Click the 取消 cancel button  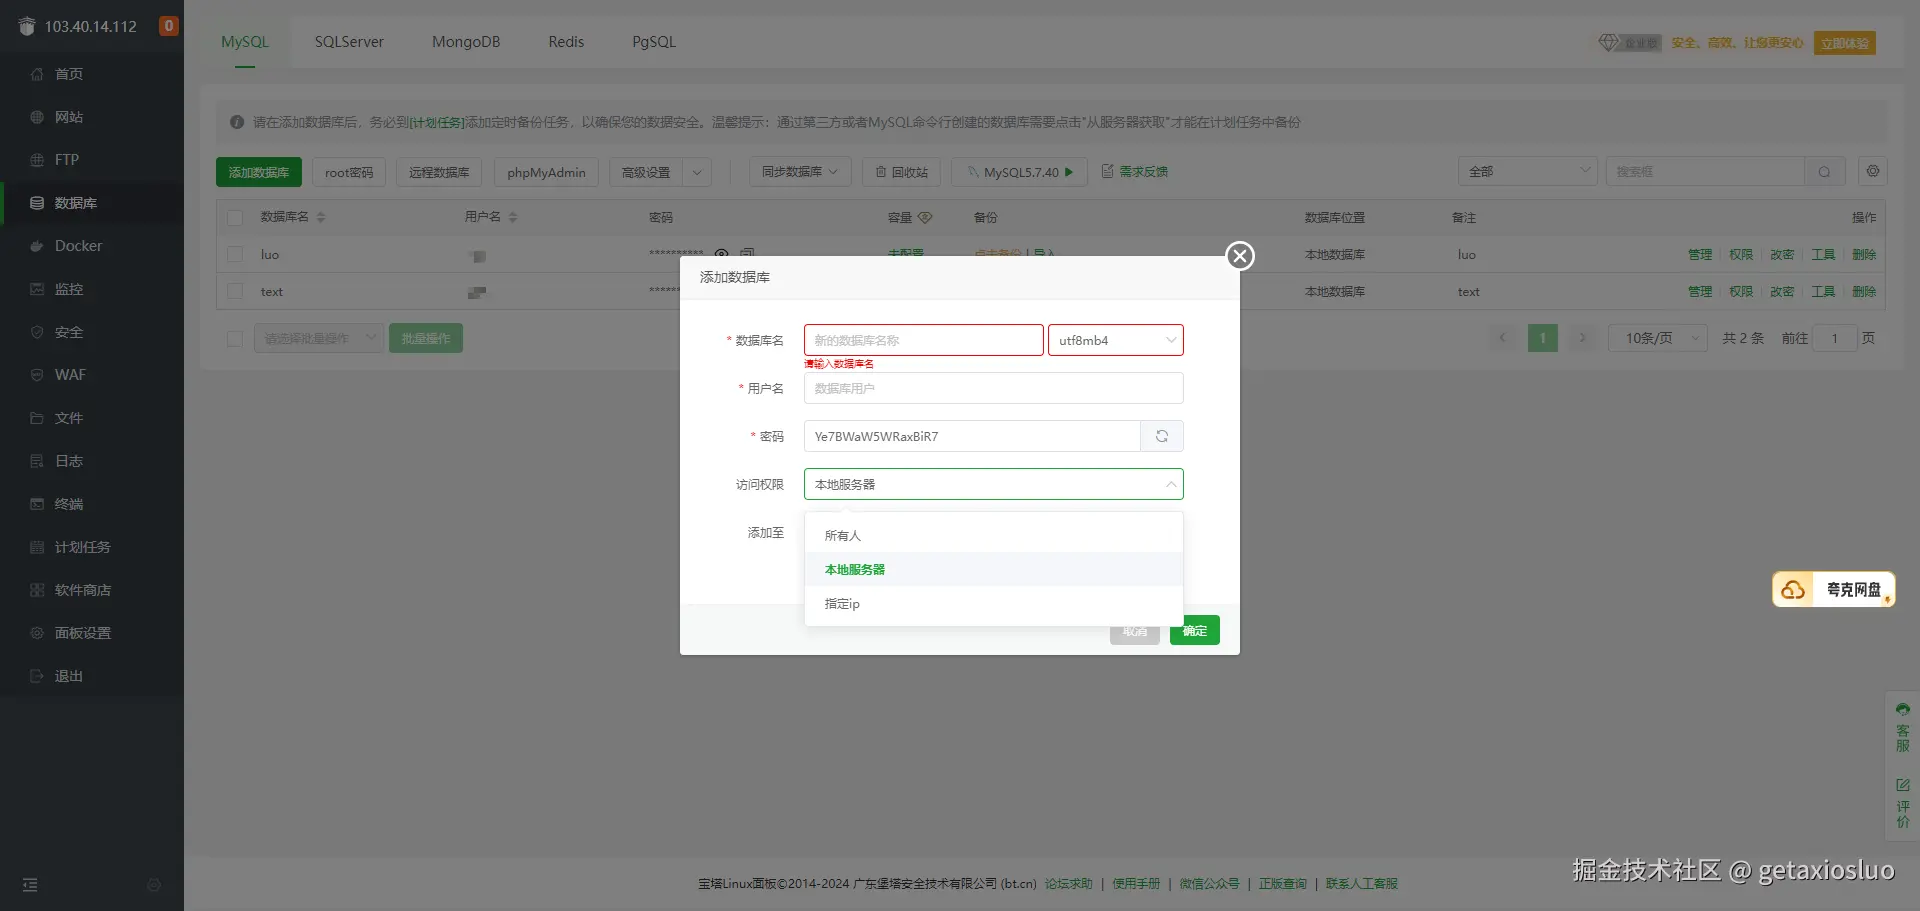pos(1135,633)
